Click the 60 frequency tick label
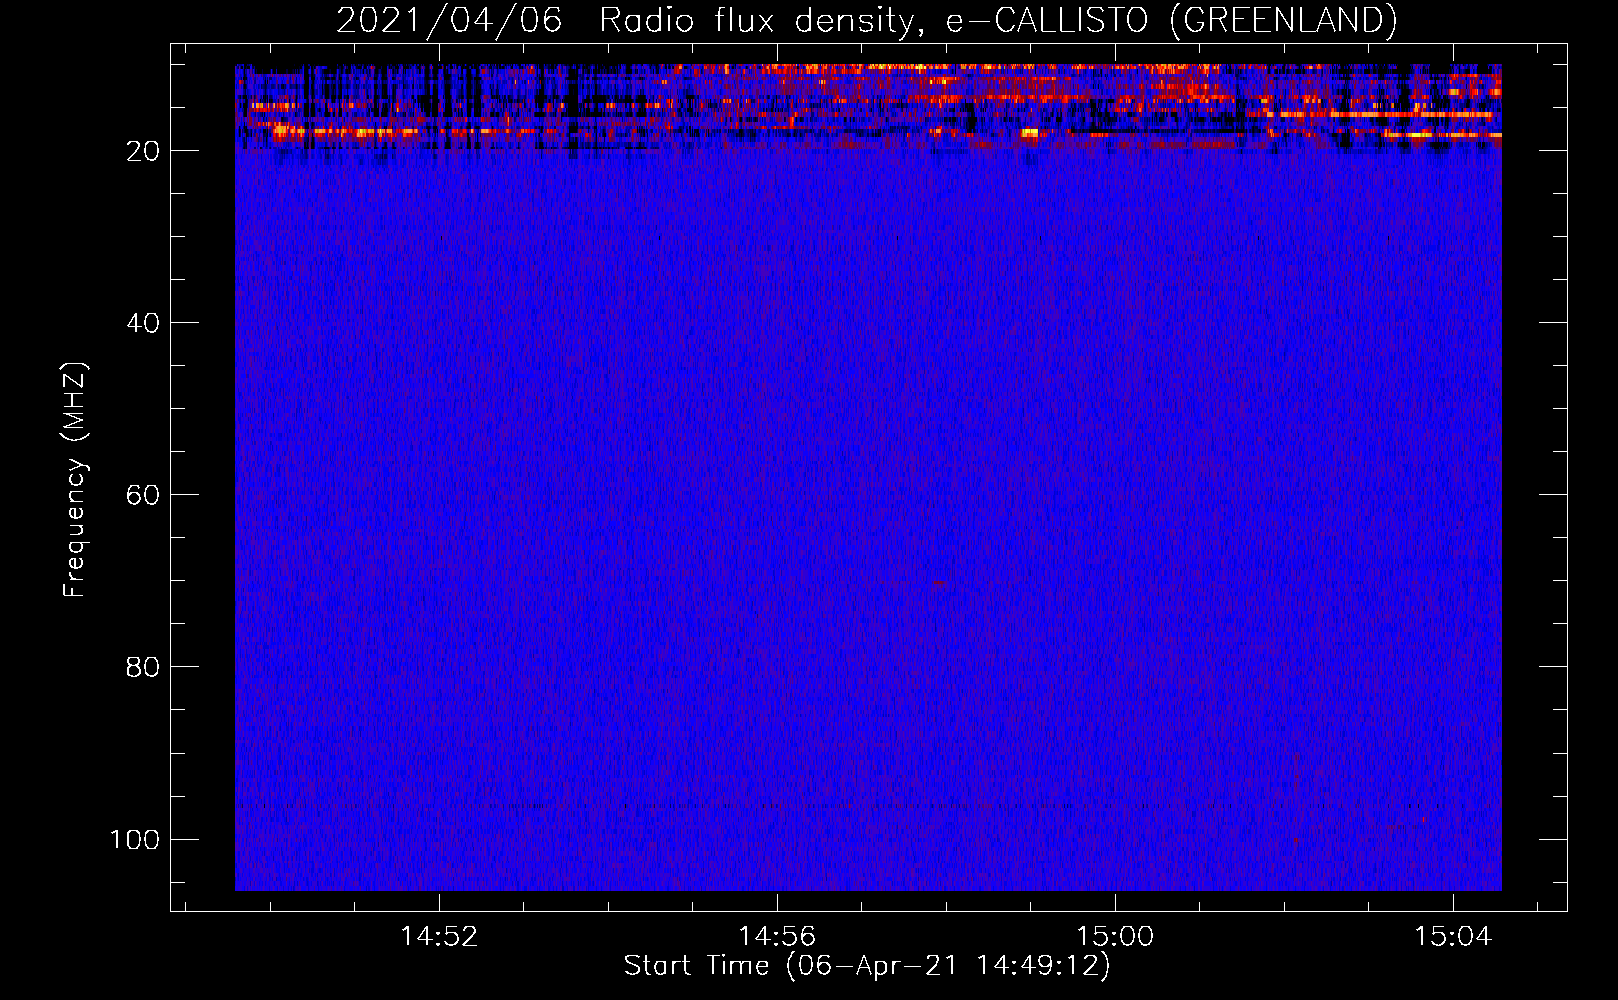 coord(143,495)
